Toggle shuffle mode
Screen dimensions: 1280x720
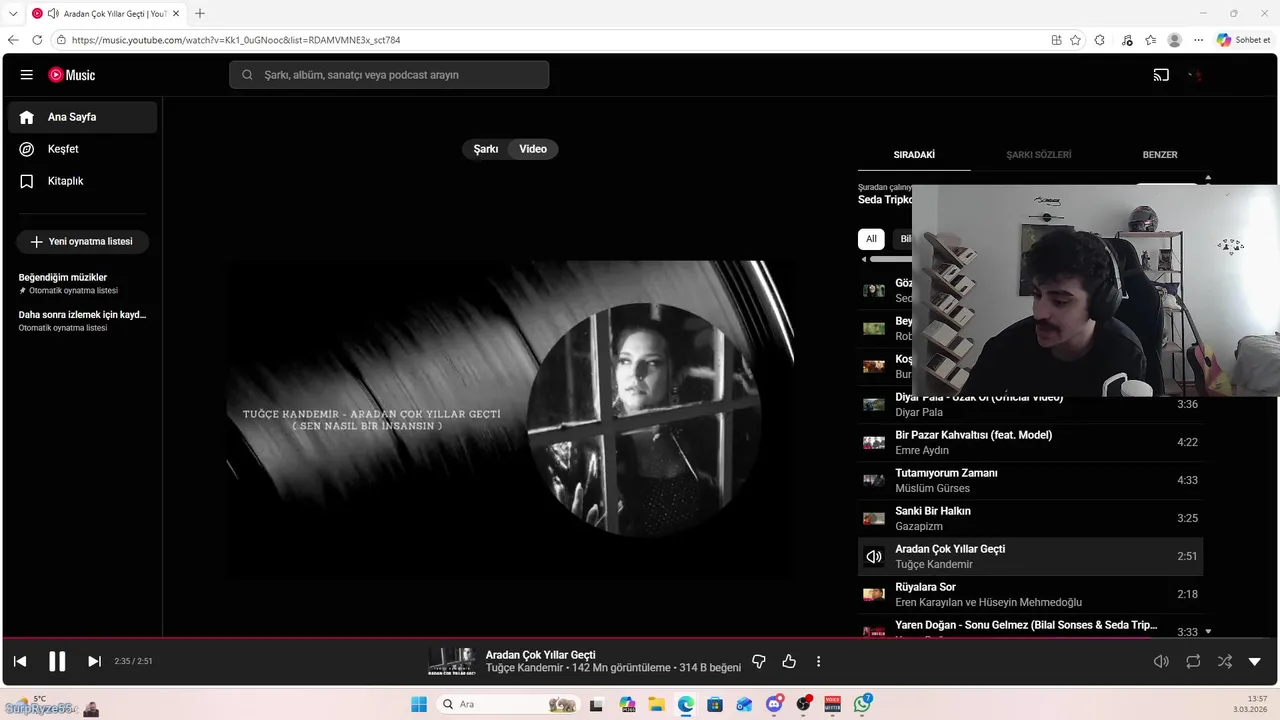[1224, 661]
